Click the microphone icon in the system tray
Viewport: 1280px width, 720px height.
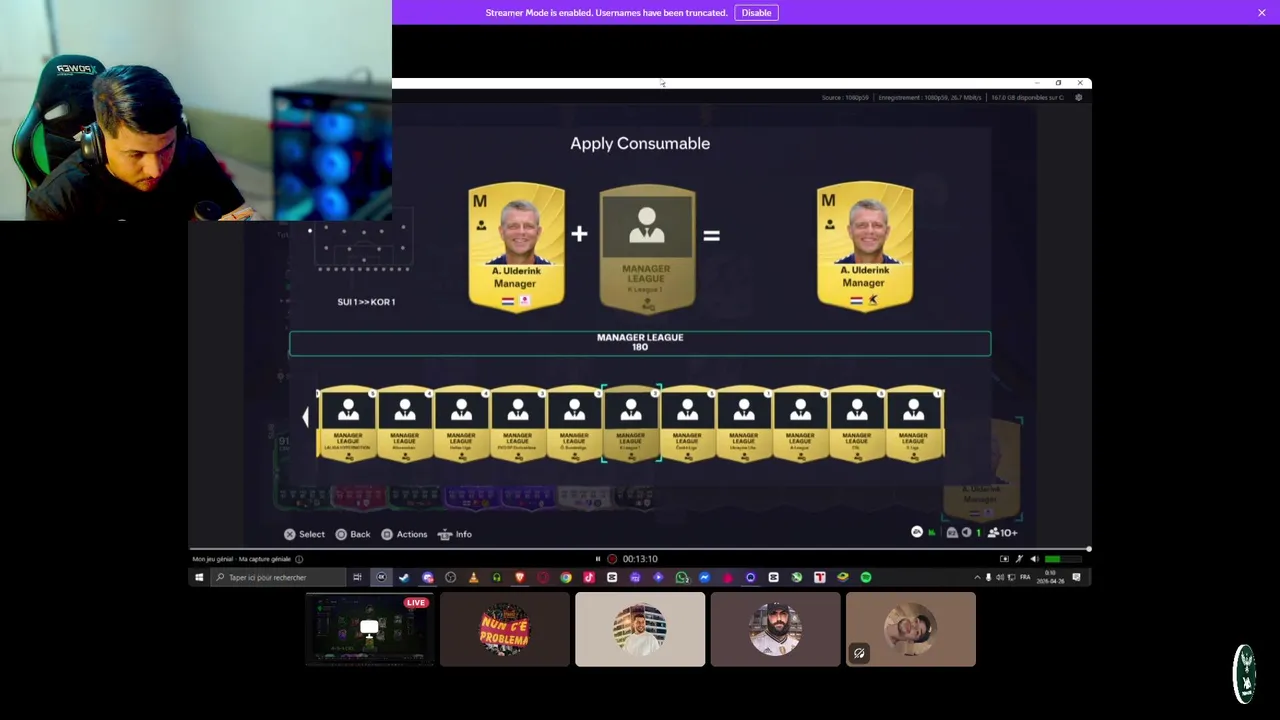[988, 577]
